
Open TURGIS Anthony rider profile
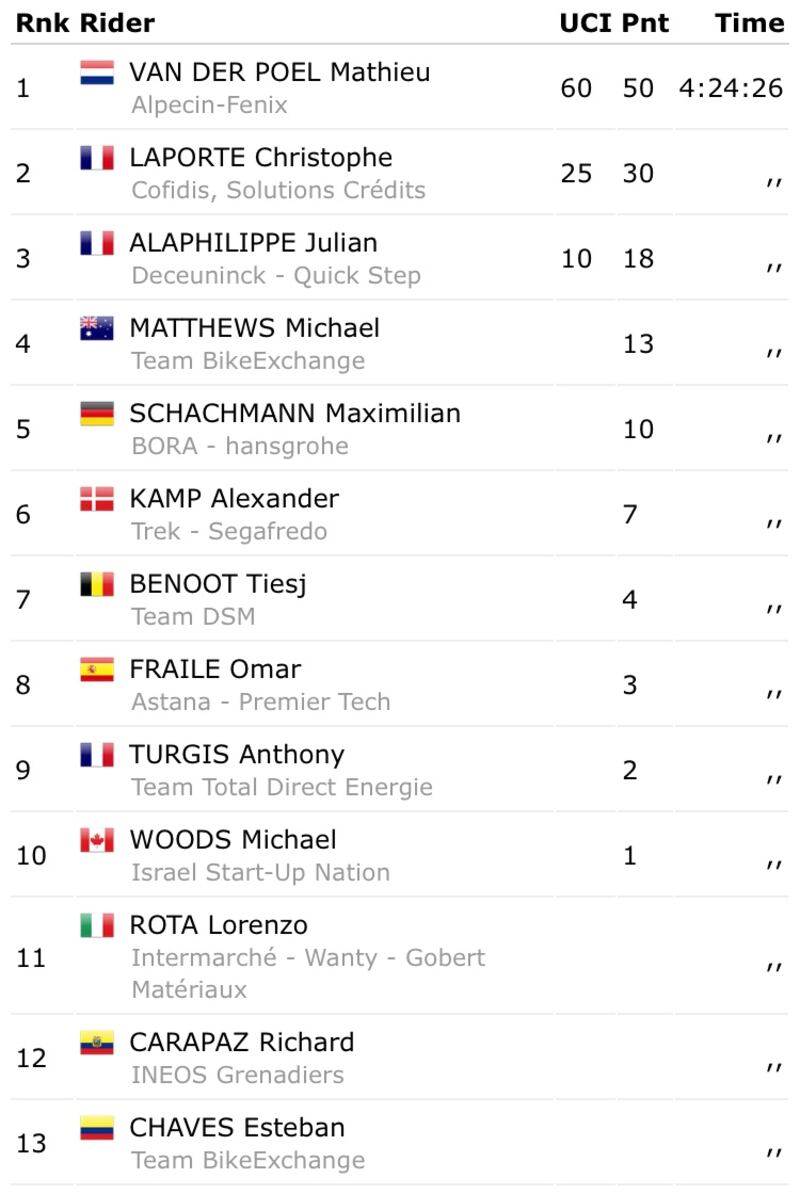[237, 755]
